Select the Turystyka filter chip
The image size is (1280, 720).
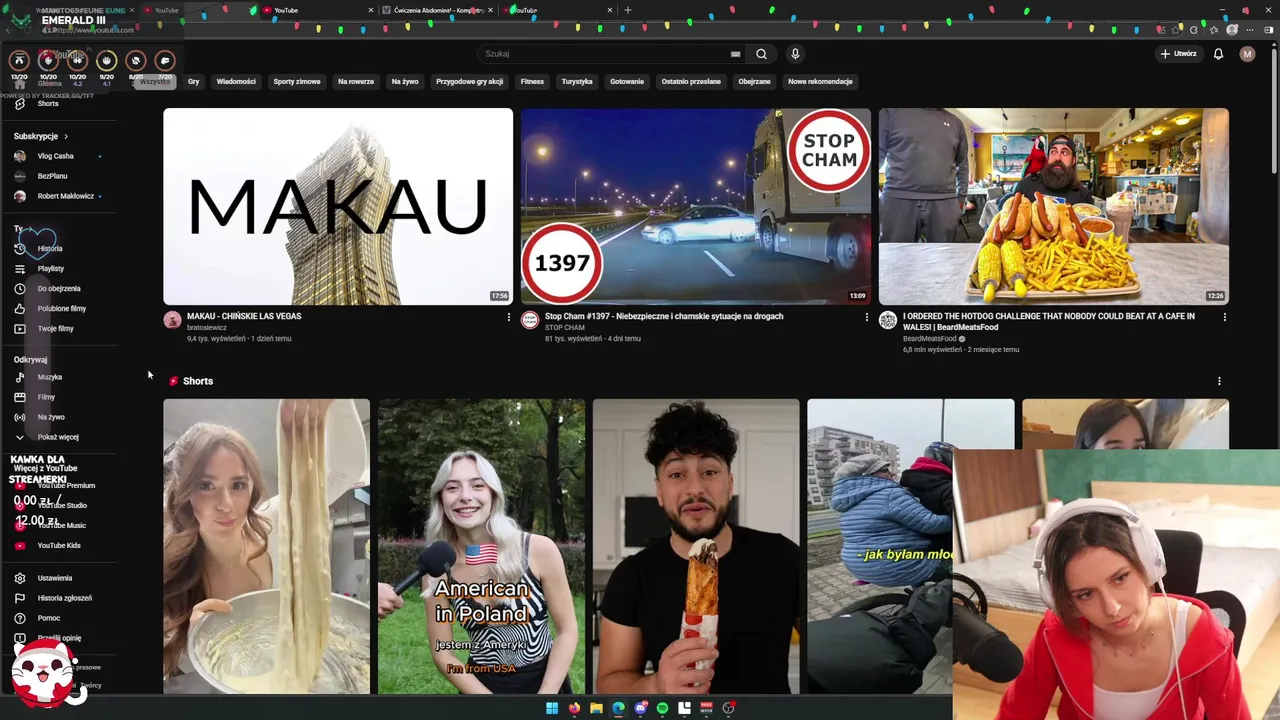pyautogui.click(x=577, y=82)
